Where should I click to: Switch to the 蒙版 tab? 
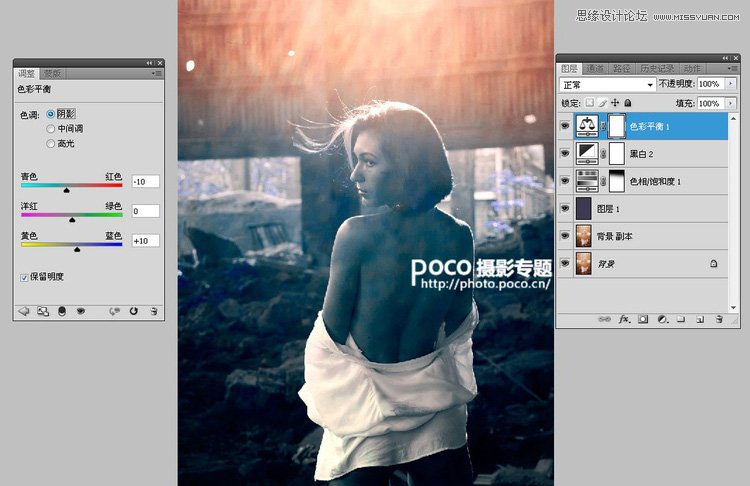(52, 74)
